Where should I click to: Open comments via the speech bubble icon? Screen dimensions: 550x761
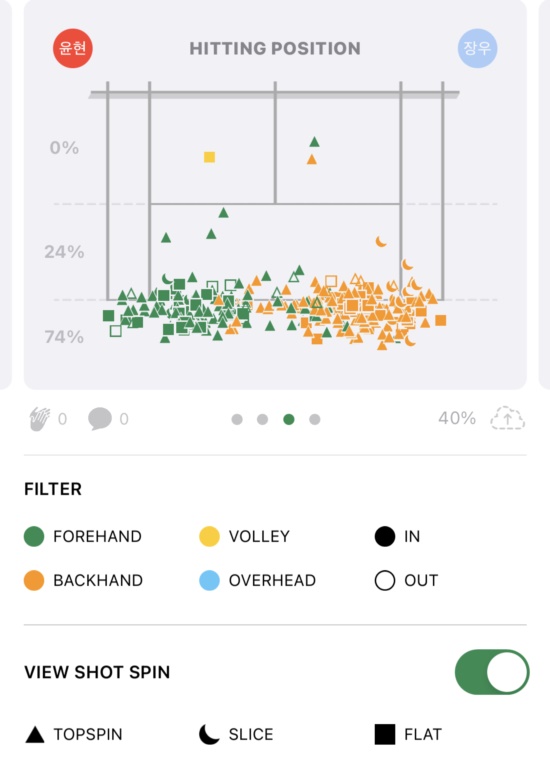(100, 419)
